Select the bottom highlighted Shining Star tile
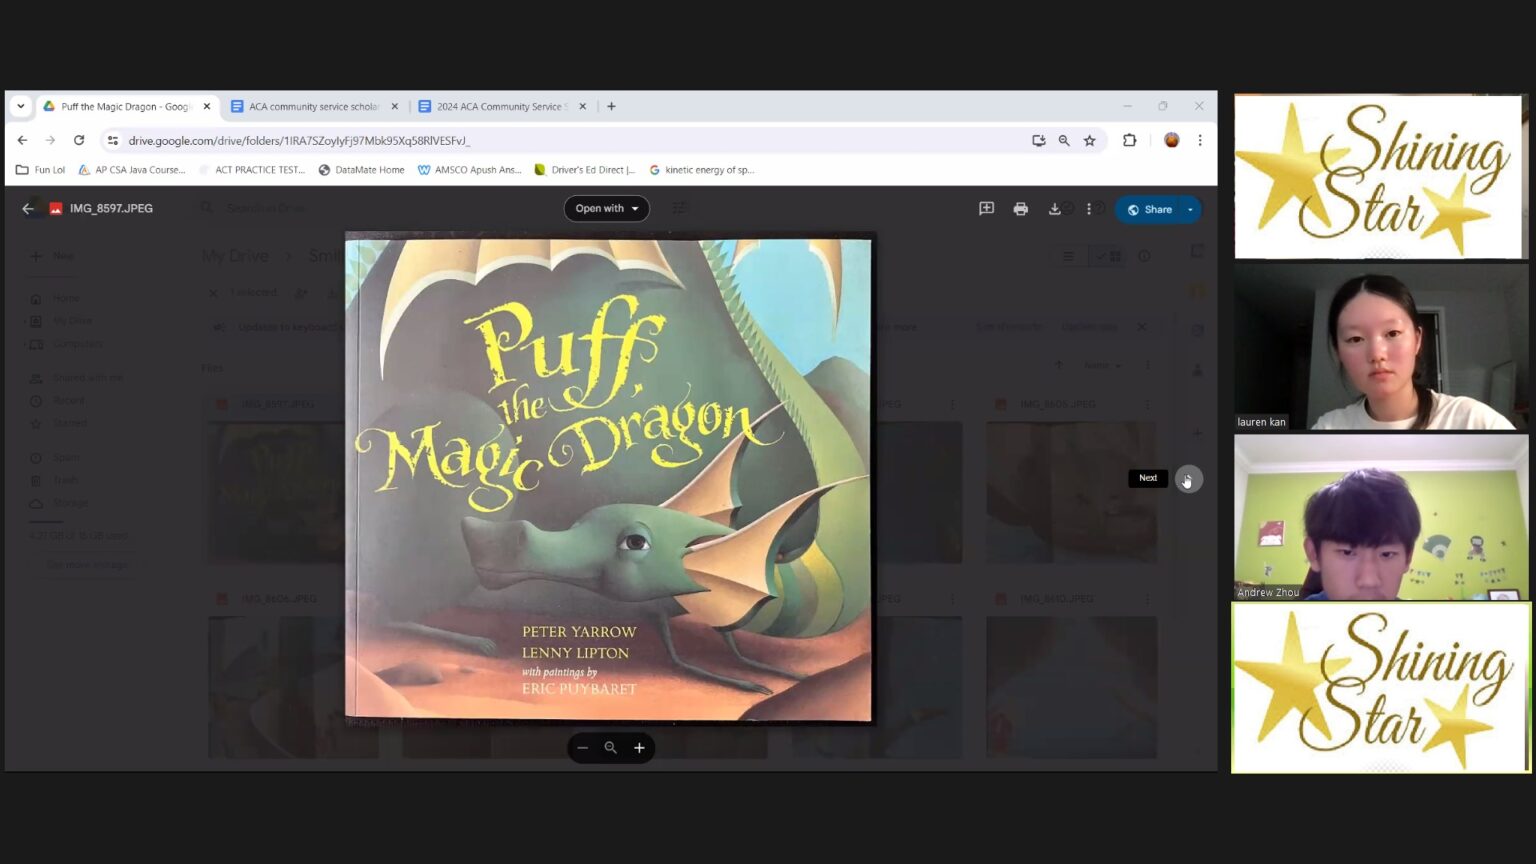This screenshot has width=1536, height=864. pyautogui.click(x=1381, y=688)
